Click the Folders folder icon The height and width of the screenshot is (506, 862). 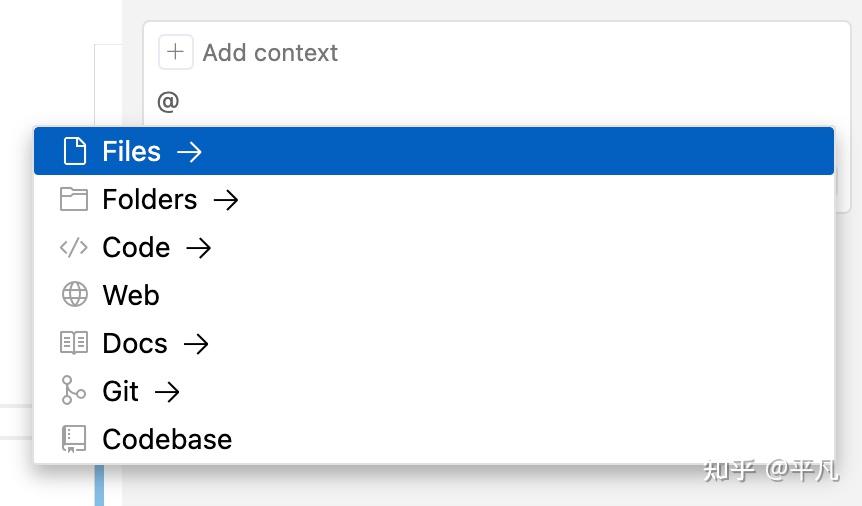[74, 199]
